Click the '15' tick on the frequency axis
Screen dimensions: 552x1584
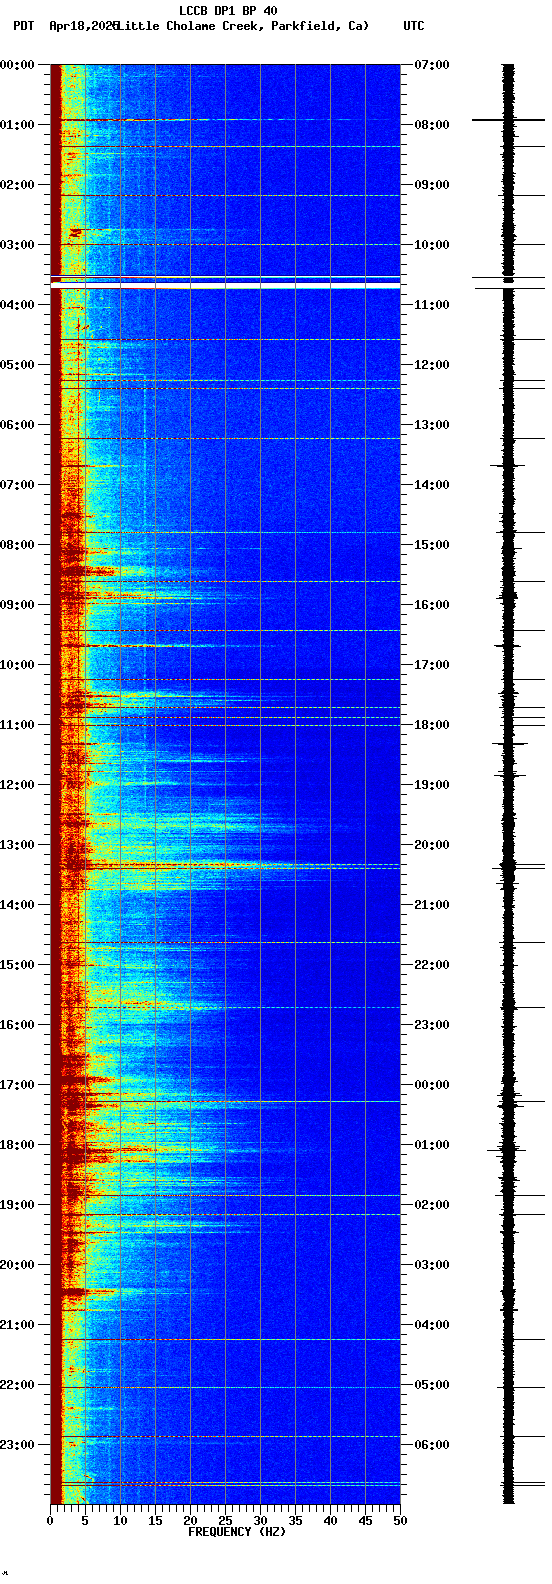click(155, 1521)
